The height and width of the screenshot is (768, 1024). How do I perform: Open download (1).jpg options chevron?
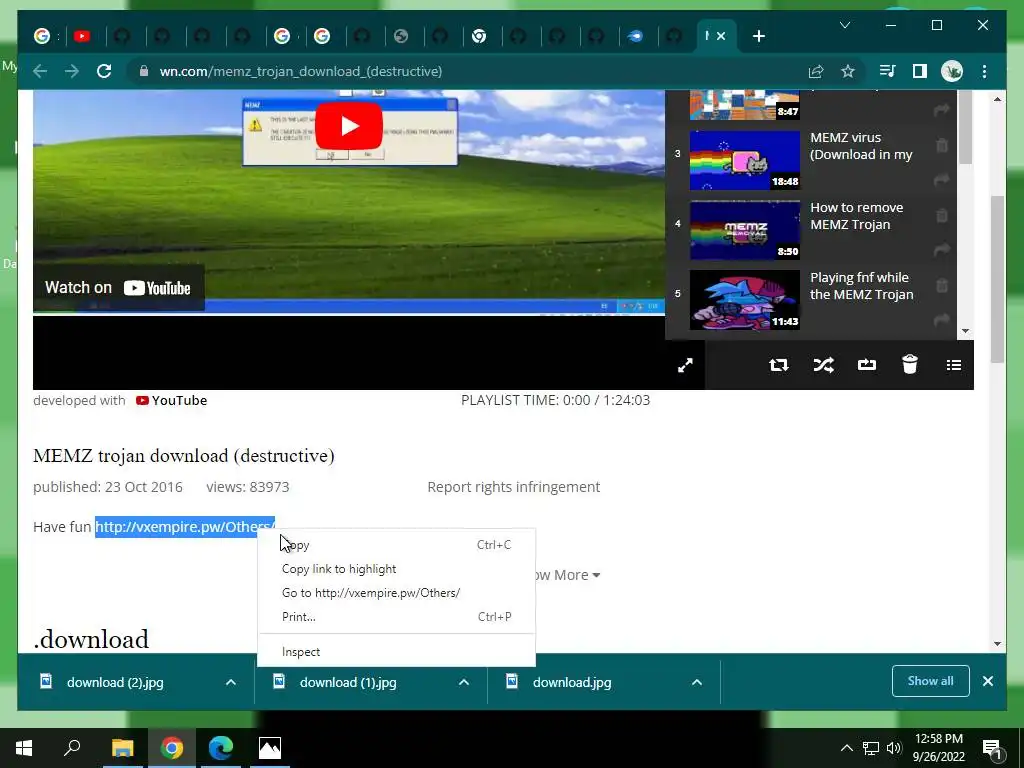pyautogui.click(x=464, y=682)
